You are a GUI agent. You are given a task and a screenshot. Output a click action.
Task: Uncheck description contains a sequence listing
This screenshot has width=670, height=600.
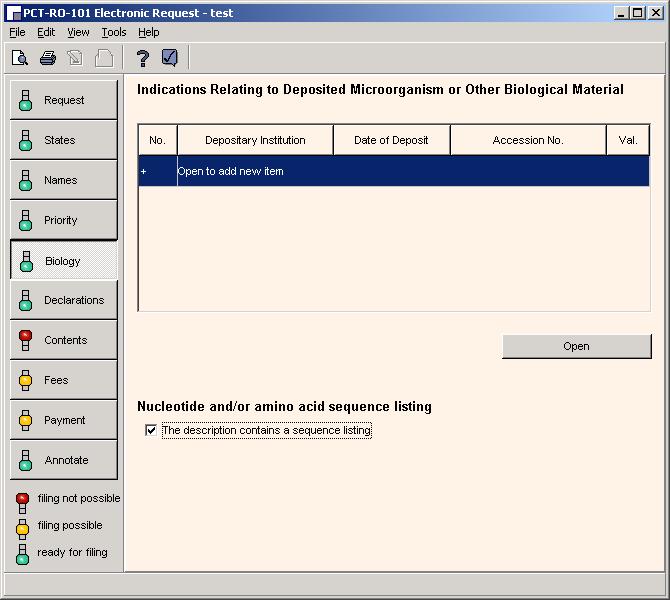151,430
